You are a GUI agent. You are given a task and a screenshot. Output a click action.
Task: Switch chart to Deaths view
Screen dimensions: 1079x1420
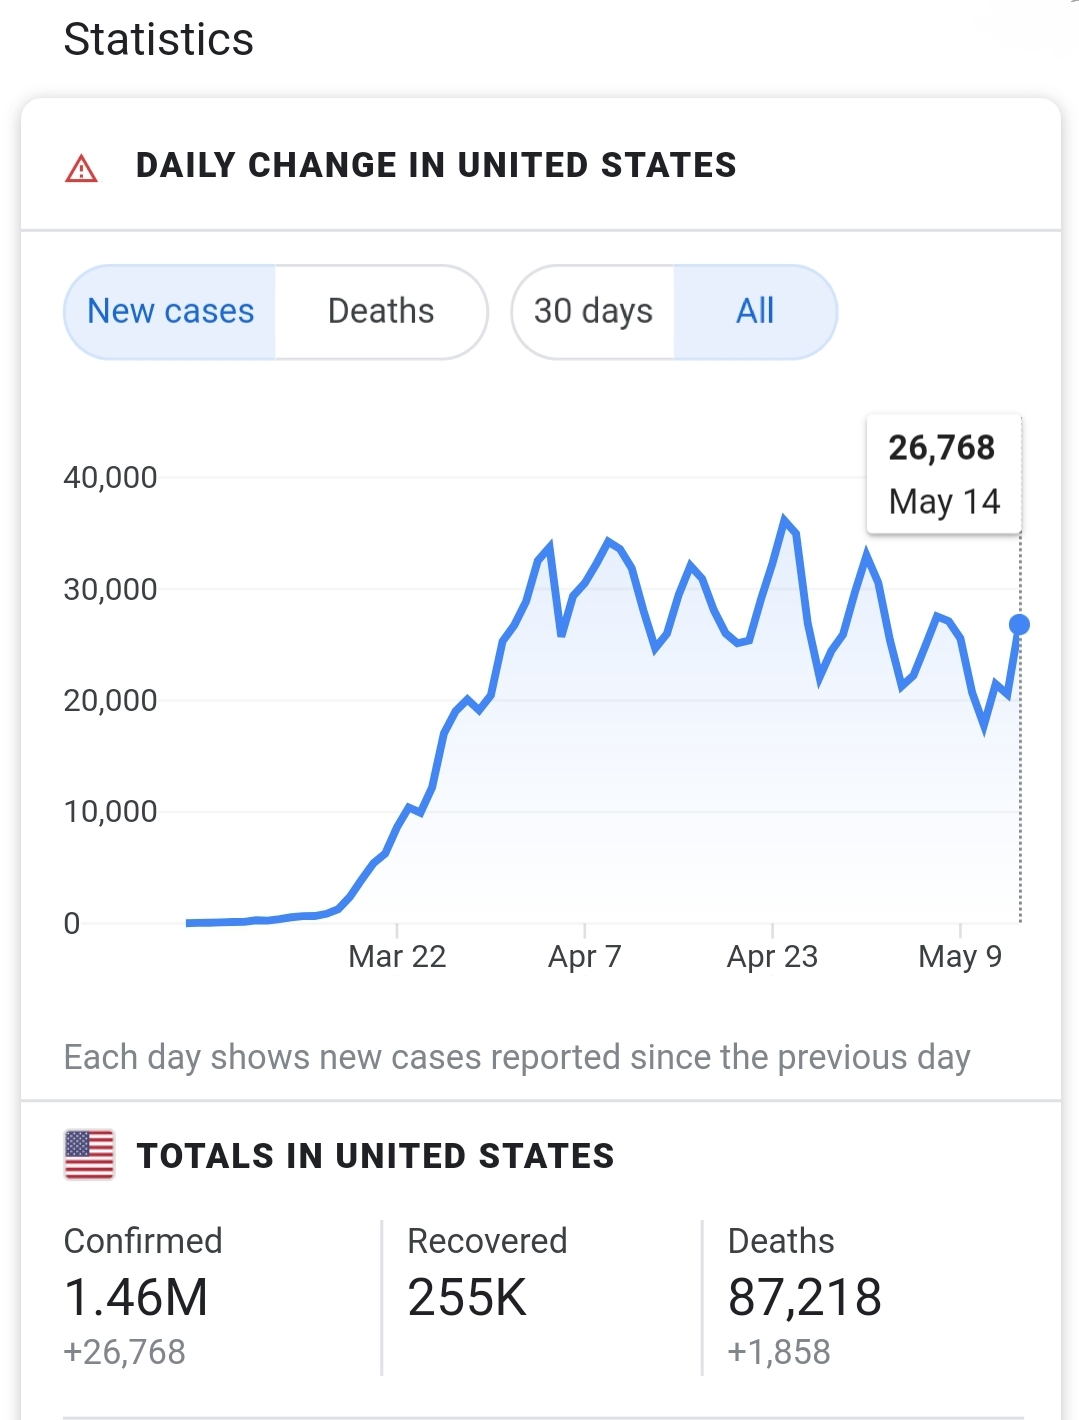click(381, 311)
